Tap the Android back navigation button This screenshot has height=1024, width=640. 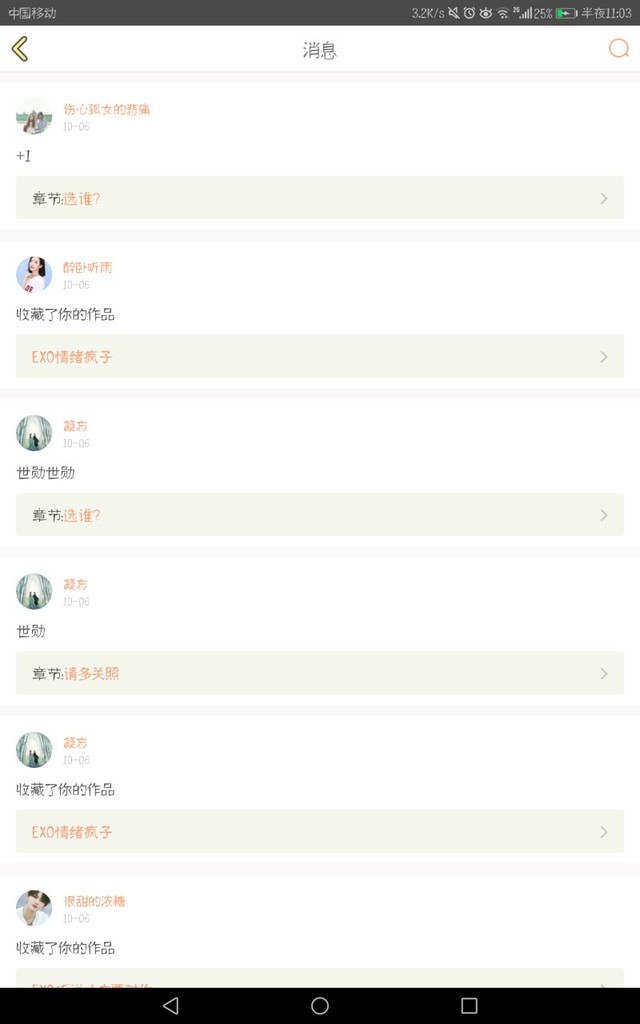[x=170, y=1006]
